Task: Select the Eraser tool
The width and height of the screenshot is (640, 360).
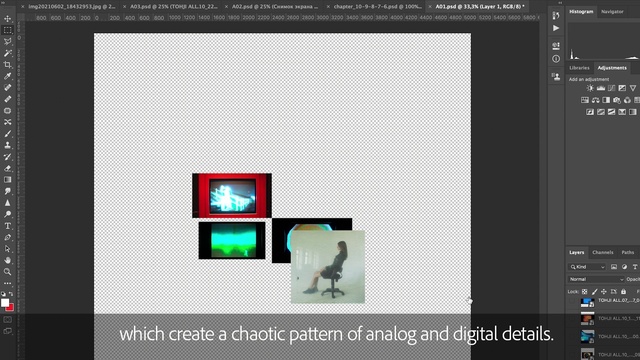Action: click(7, 168)
